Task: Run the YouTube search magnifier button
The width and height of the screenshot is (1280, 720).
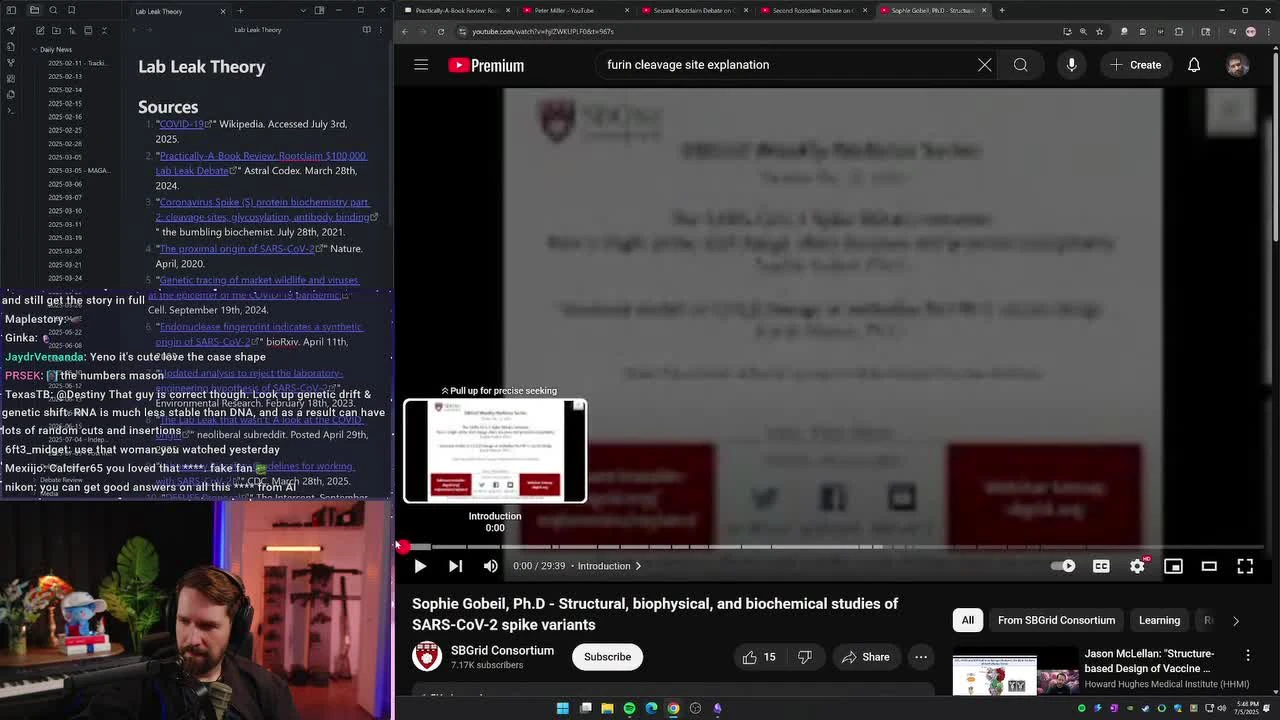Action: (x=1020, y=65)
